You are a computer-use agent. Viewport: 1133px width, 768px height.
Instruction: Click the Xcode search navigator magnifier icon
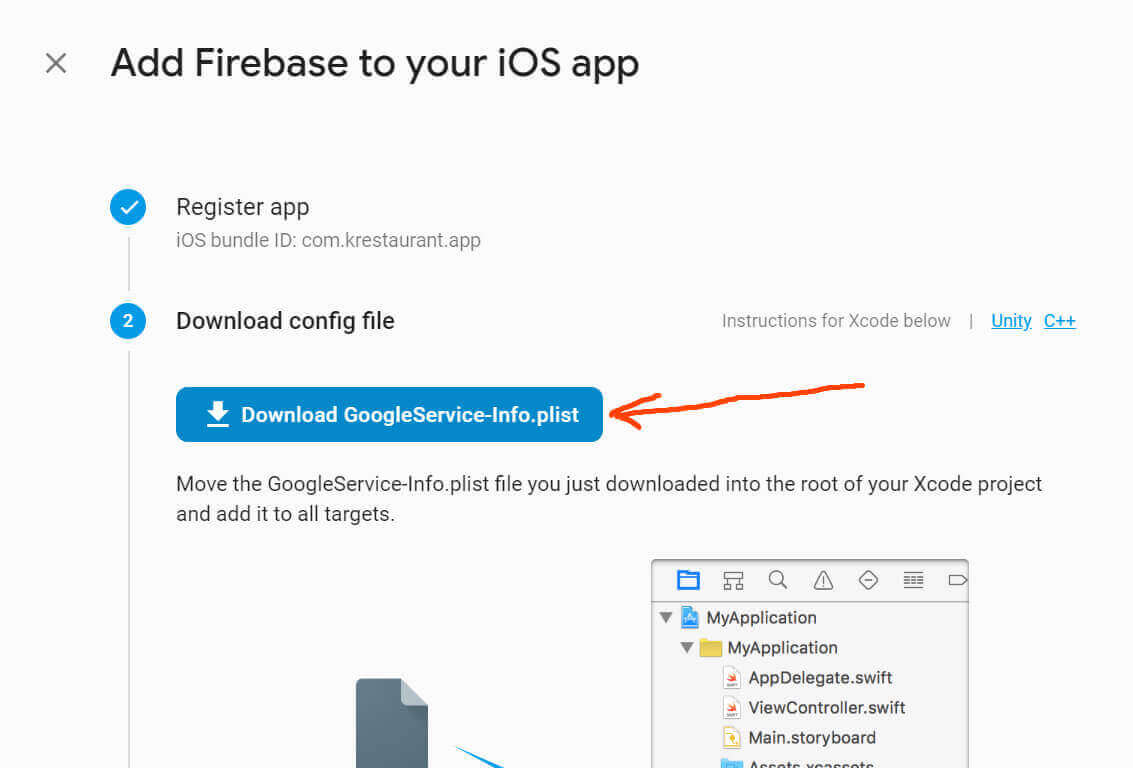pyautogui.click(x=778, y=580)
